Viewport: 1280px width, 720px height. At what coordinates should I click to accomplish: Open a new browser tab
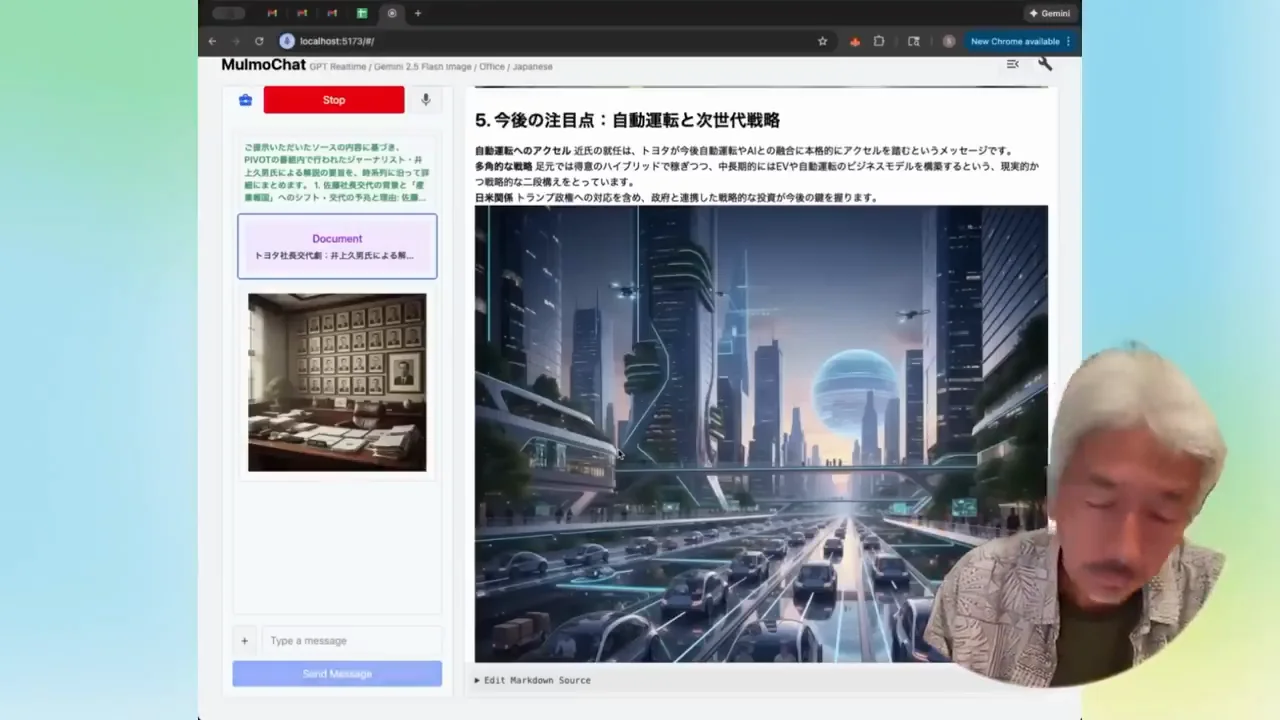coord(417,13)
